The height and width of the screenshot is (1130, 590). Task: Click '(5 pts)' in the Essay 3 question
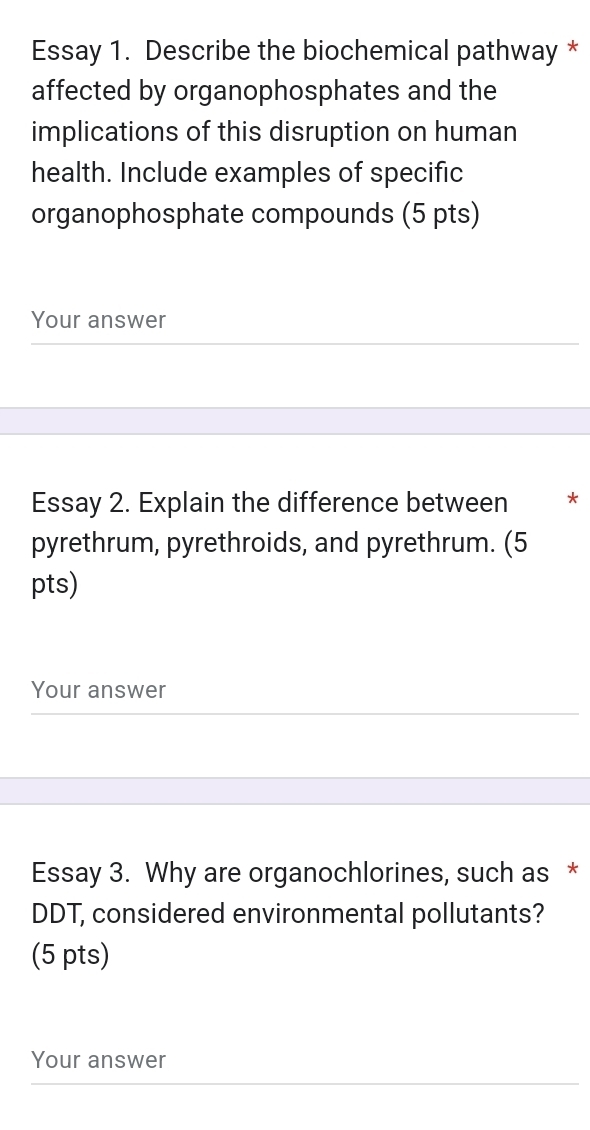click(71, 955)
